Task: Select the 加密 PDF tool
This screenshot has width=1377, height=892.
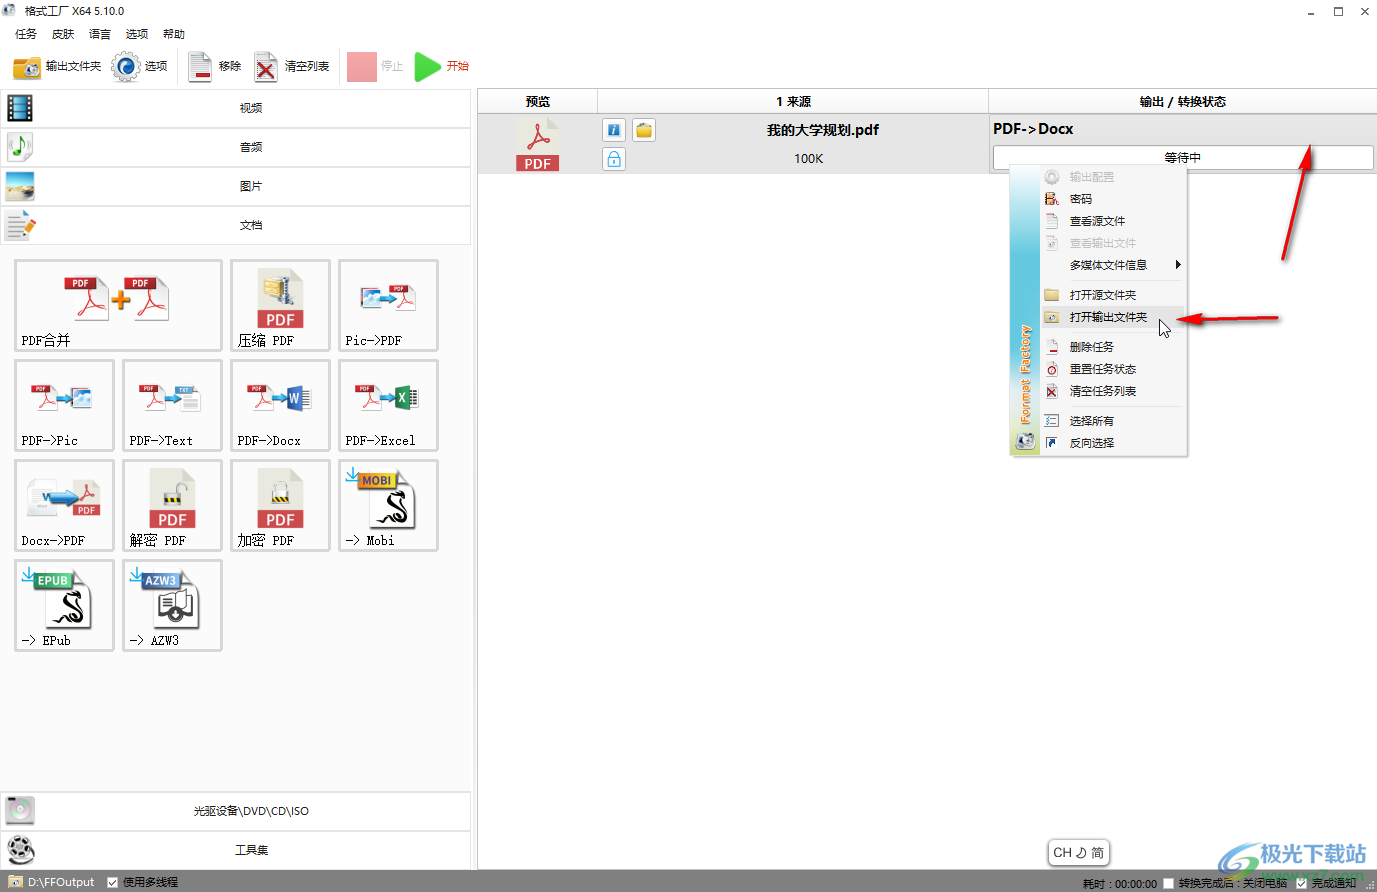Action: point(280,505)
